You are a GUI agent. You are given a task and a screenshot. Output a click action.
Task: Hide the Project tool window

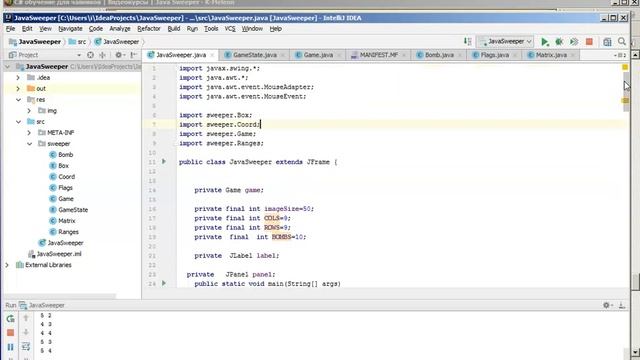coord(133,55)
